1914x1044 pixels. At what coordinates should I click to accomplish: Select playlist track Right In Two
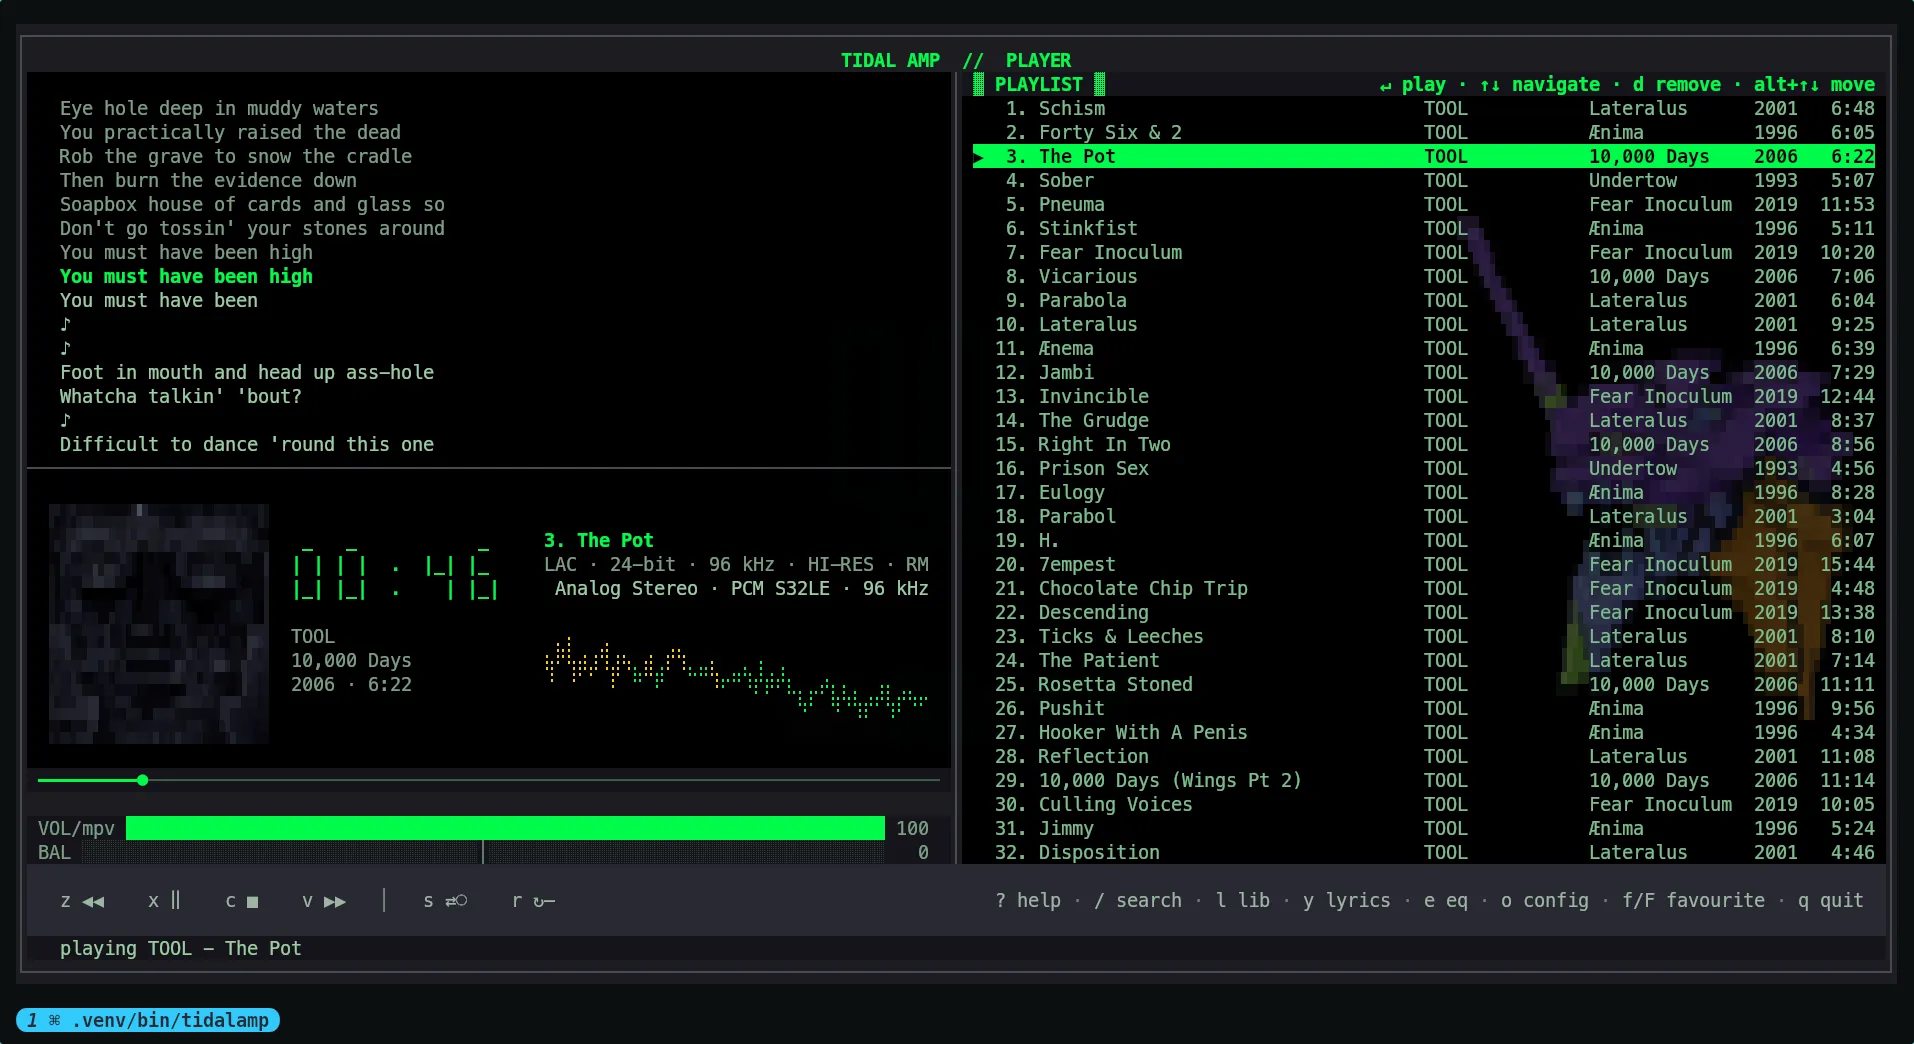click(1424, 445)
